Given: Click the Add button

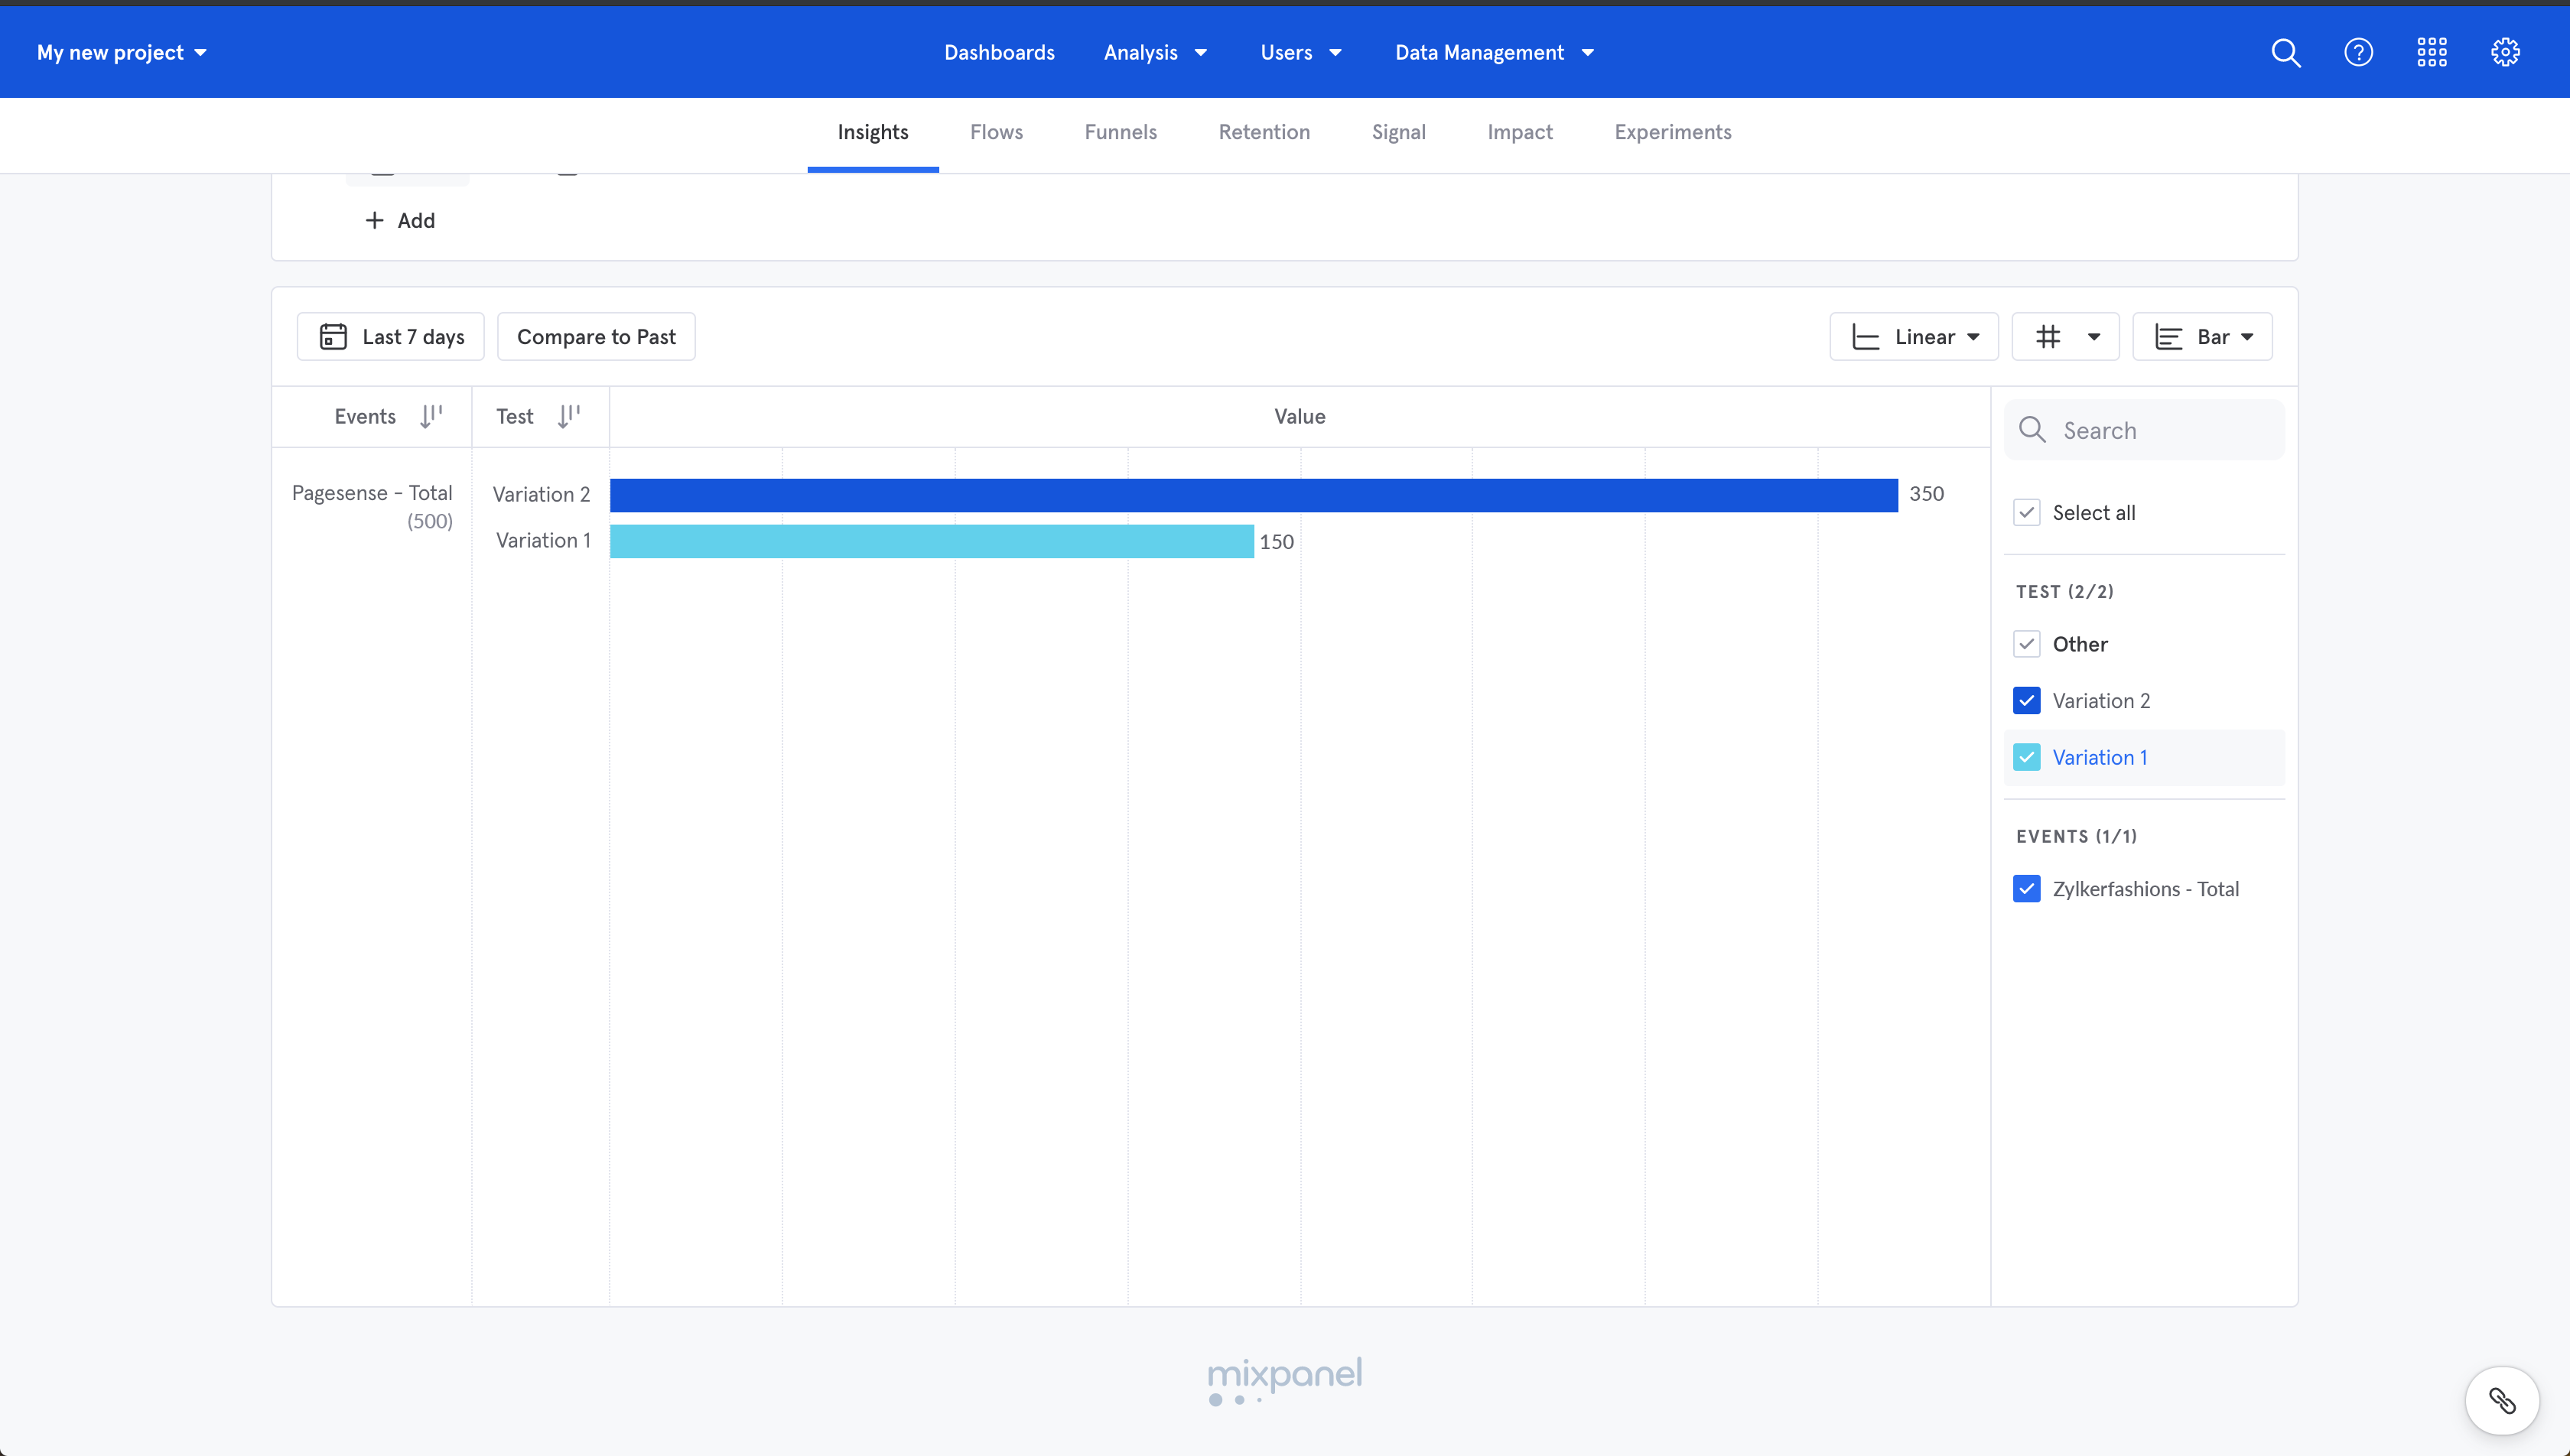Looking at the screenshot, I should point(400,220).
